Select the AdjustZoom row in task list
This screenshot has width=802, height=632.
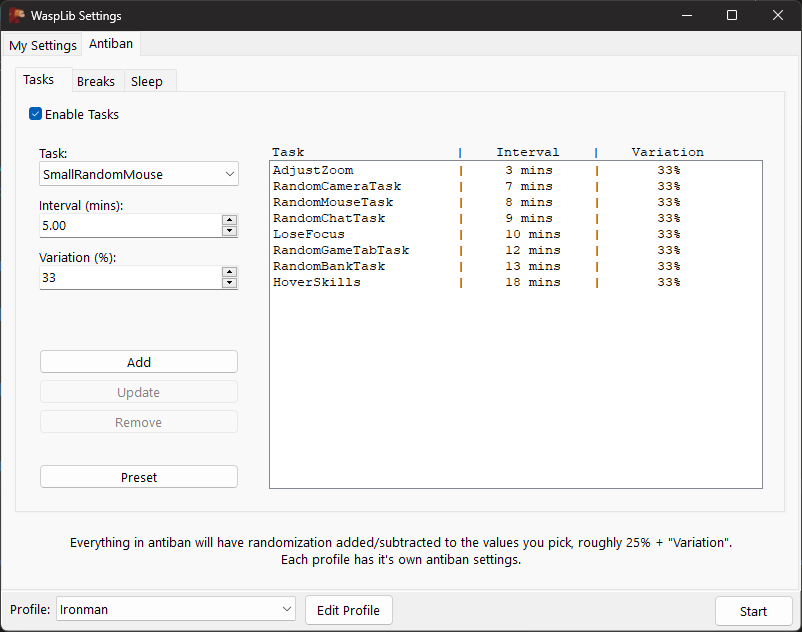[313, 170]
